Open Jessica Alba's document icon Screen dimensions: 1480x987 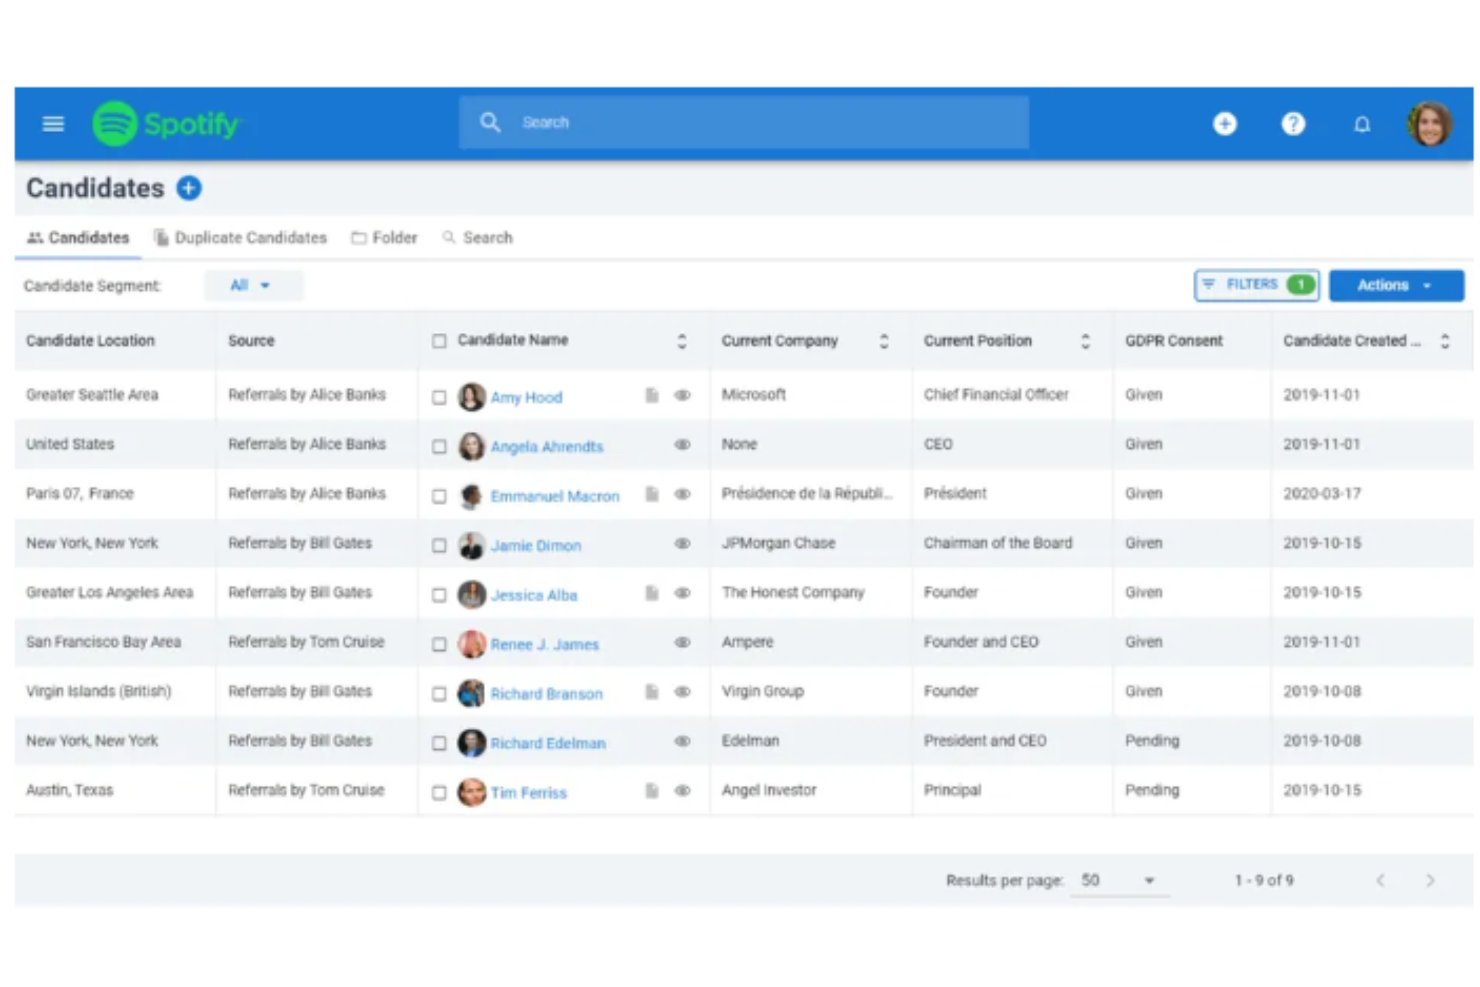pyautogui.click(x=652, y=594)
